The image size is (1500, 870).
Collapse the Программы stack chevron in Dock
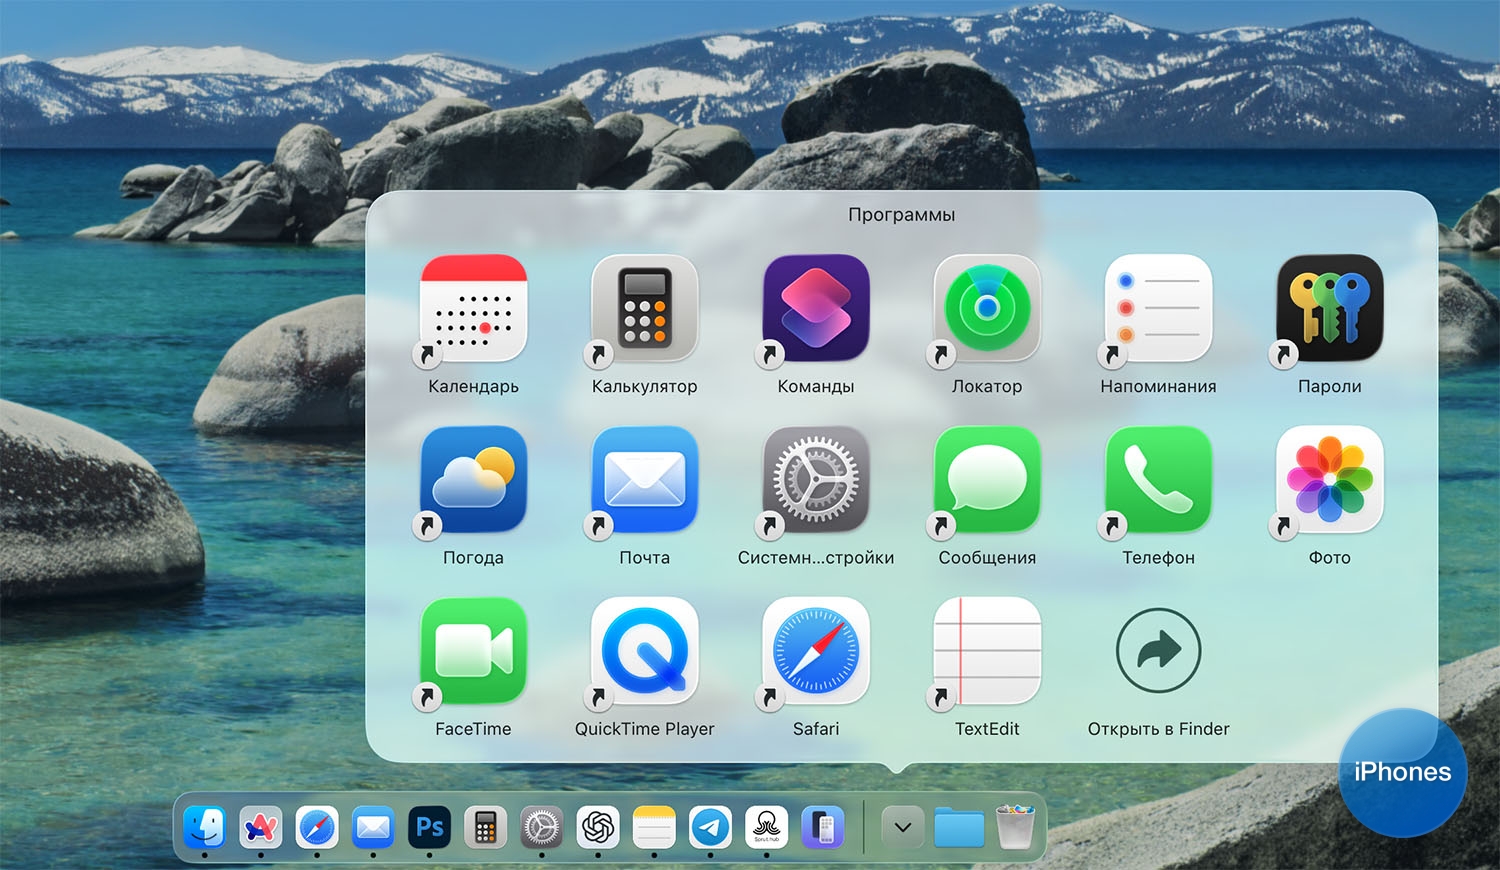coord(902,828)
